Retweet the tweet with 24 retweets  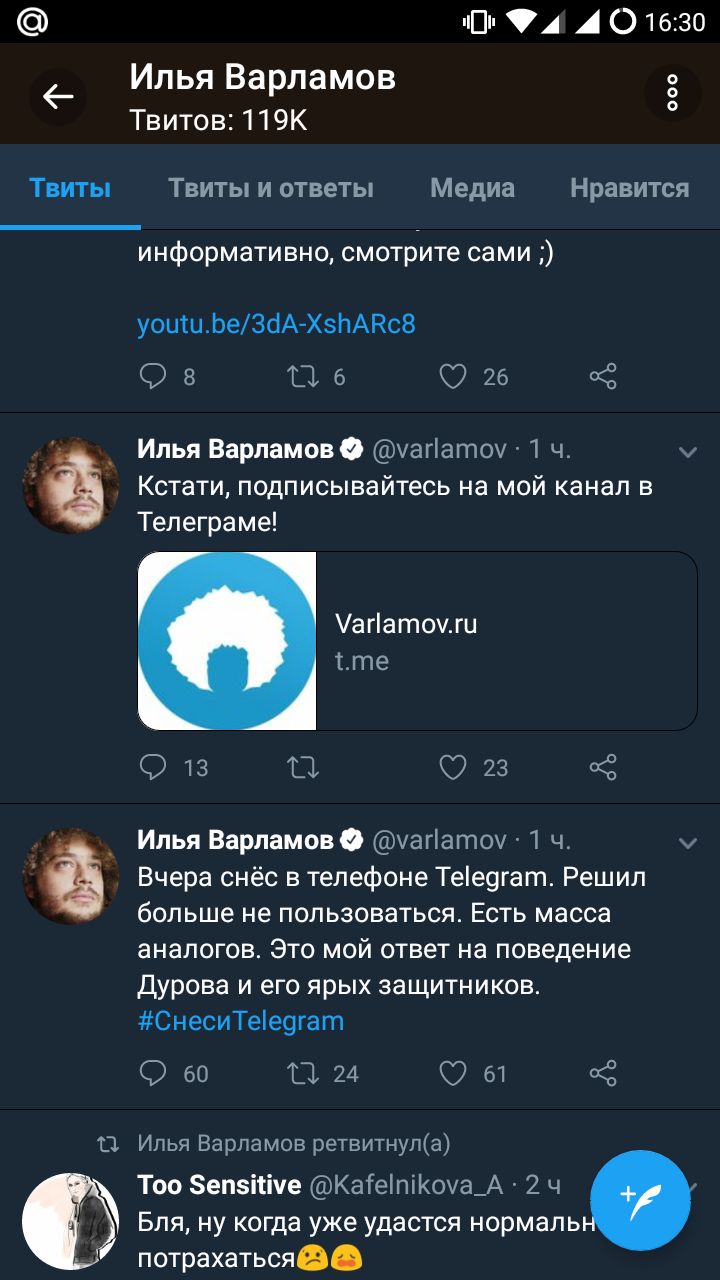(x=302, y=1073)
